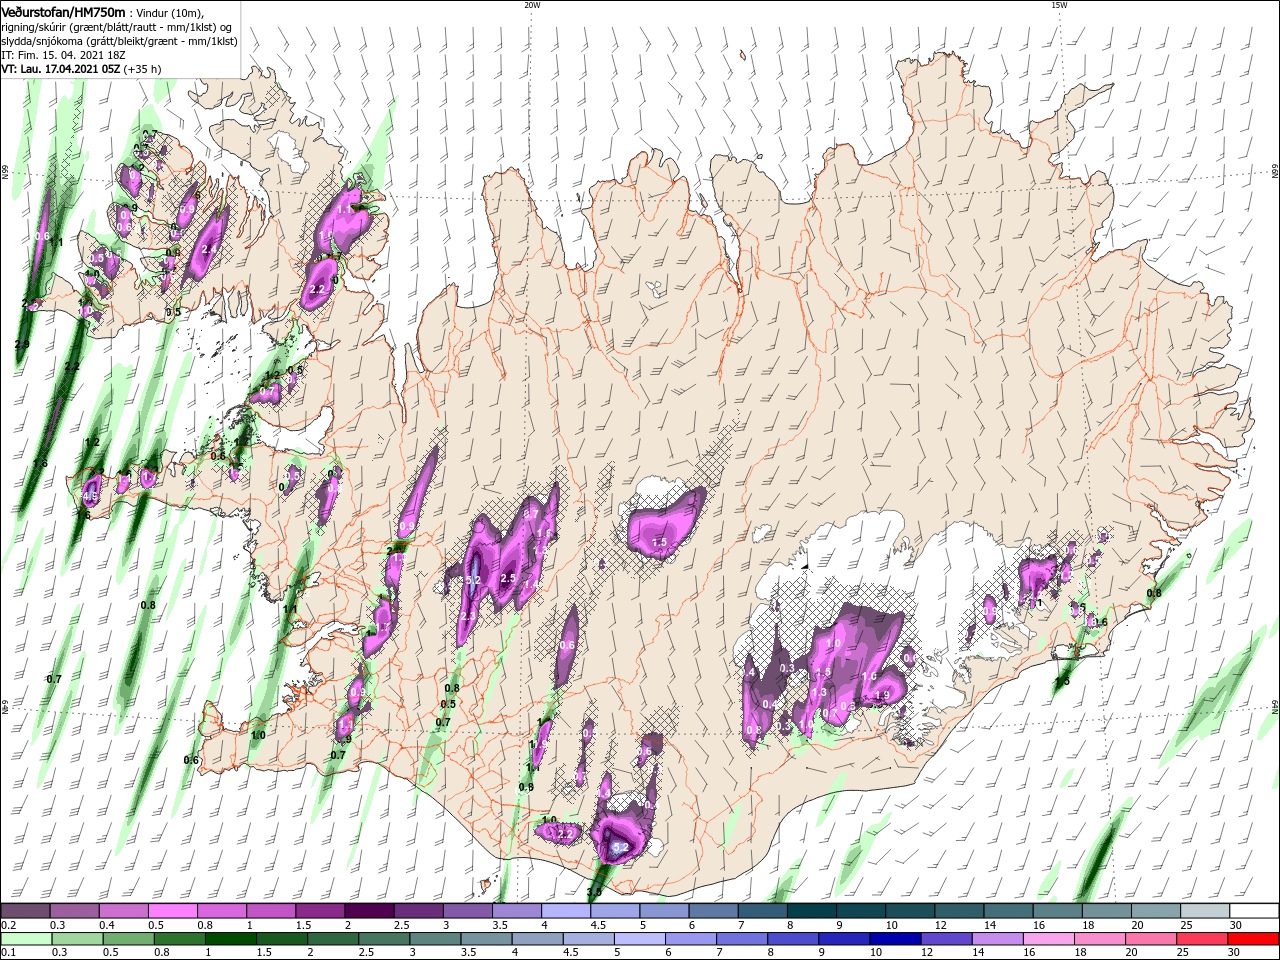Click the 20W longitude label
Image resolution: width=1280 pixels, height=960 pixels.
point(532,5)
